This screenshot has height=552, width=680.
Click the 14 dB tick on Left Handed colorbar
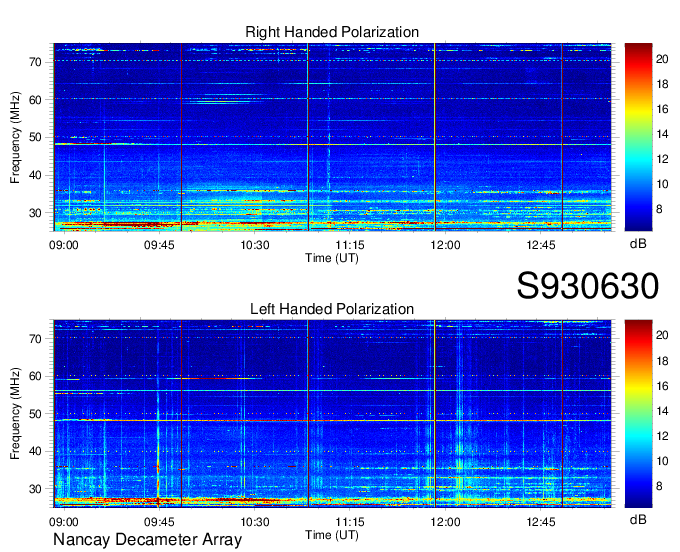pos(662,411)
